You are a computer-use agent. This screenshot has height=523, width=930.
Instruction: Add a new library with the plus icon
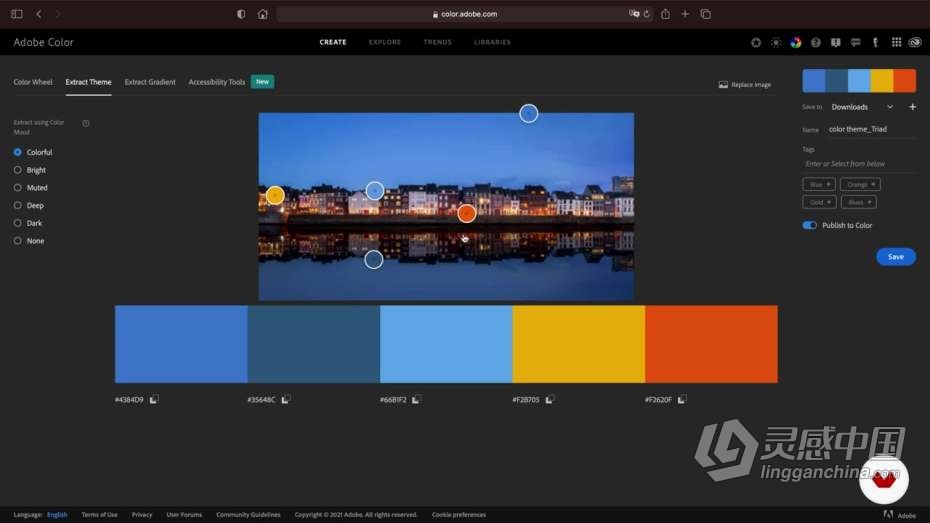coord(912,107)
